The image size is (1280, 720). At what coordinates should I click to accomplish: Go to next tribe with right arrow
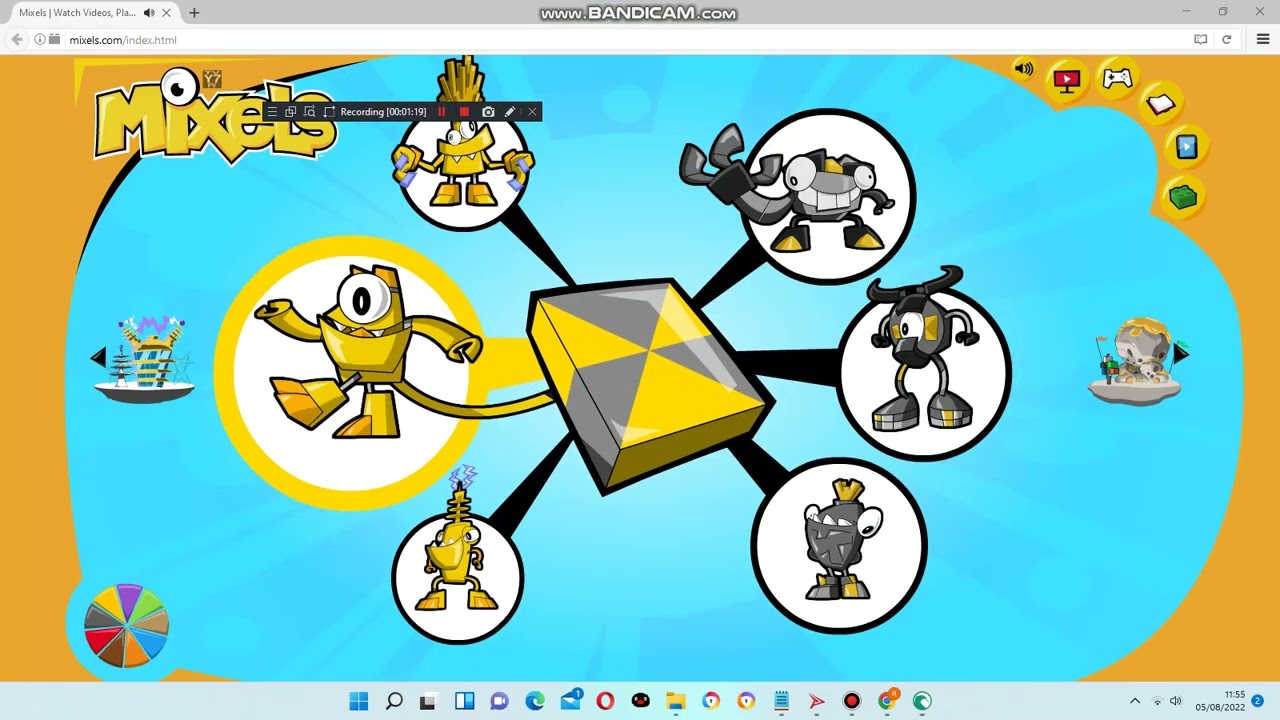1181,352
